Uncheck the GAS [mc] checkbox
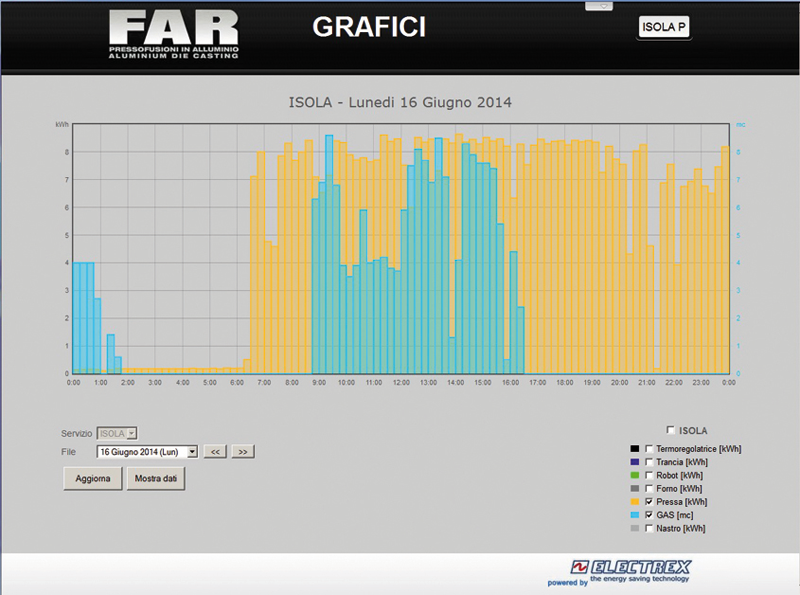 (x=650, y=514)
